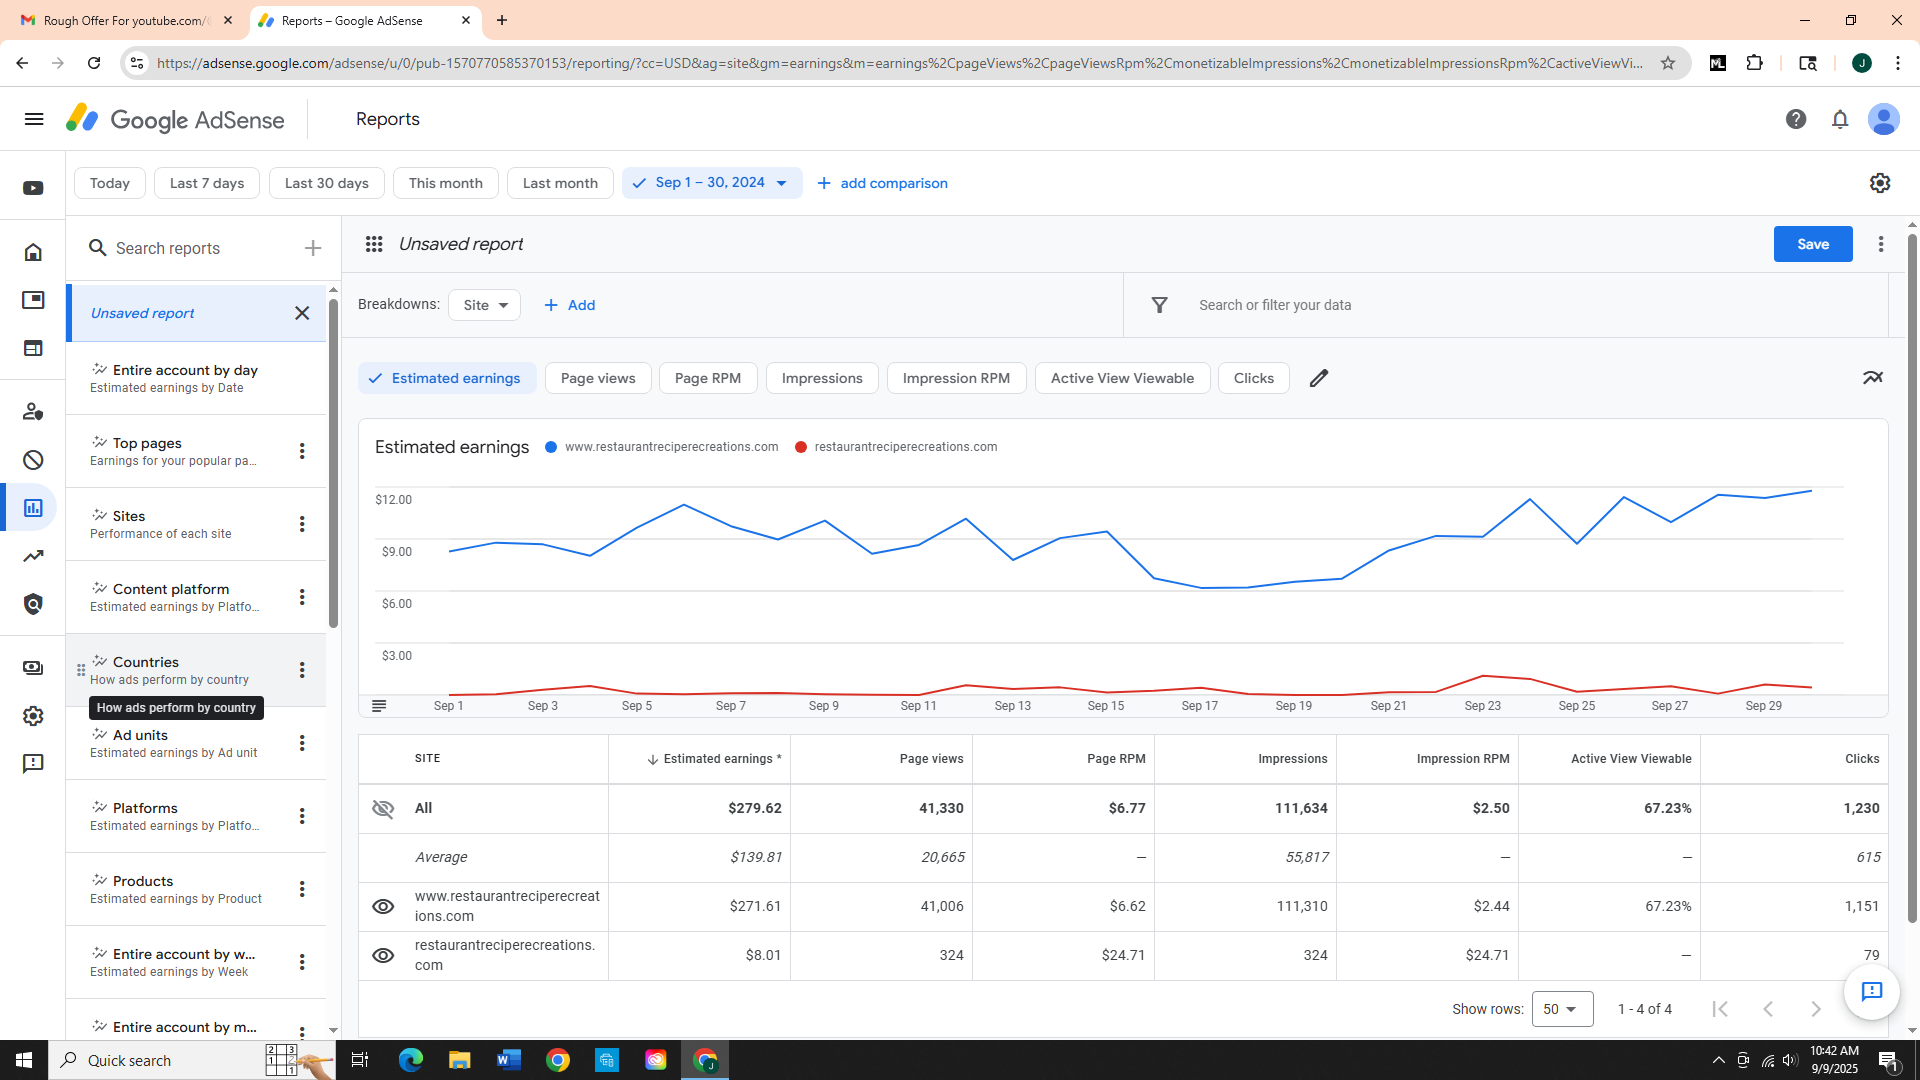Open options for Products report
Image resolution: width=1920 pixels, height=1080 pixels.
point(302,889)
